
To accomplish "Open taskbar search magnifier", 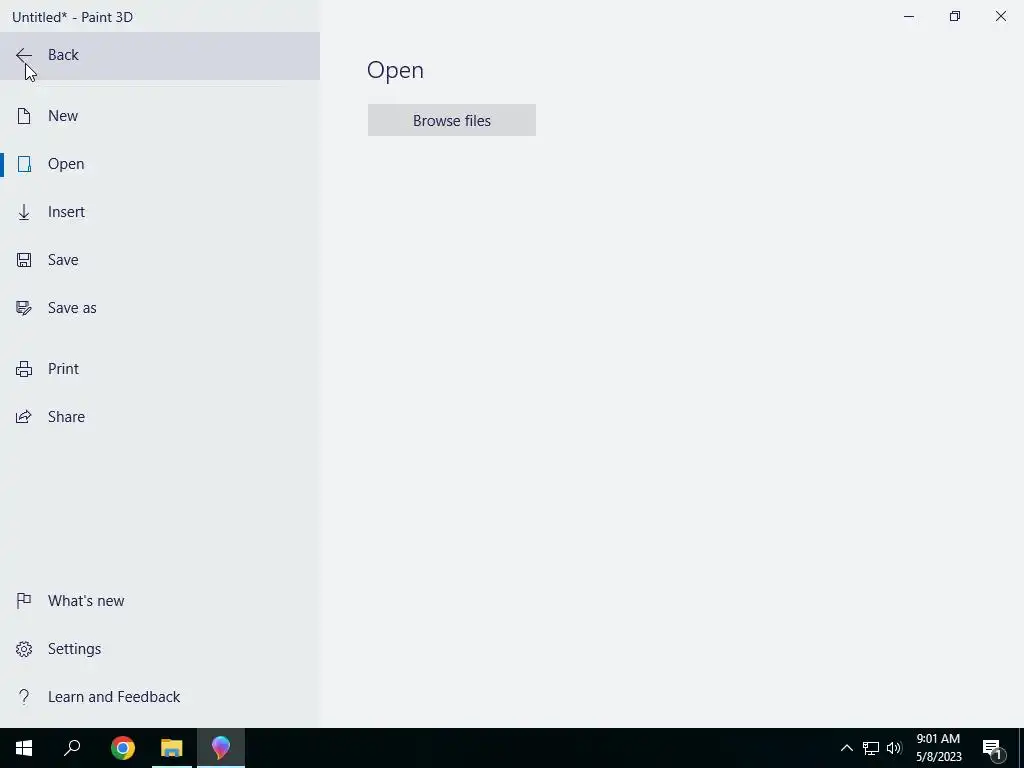I will (x=72, y=748).
